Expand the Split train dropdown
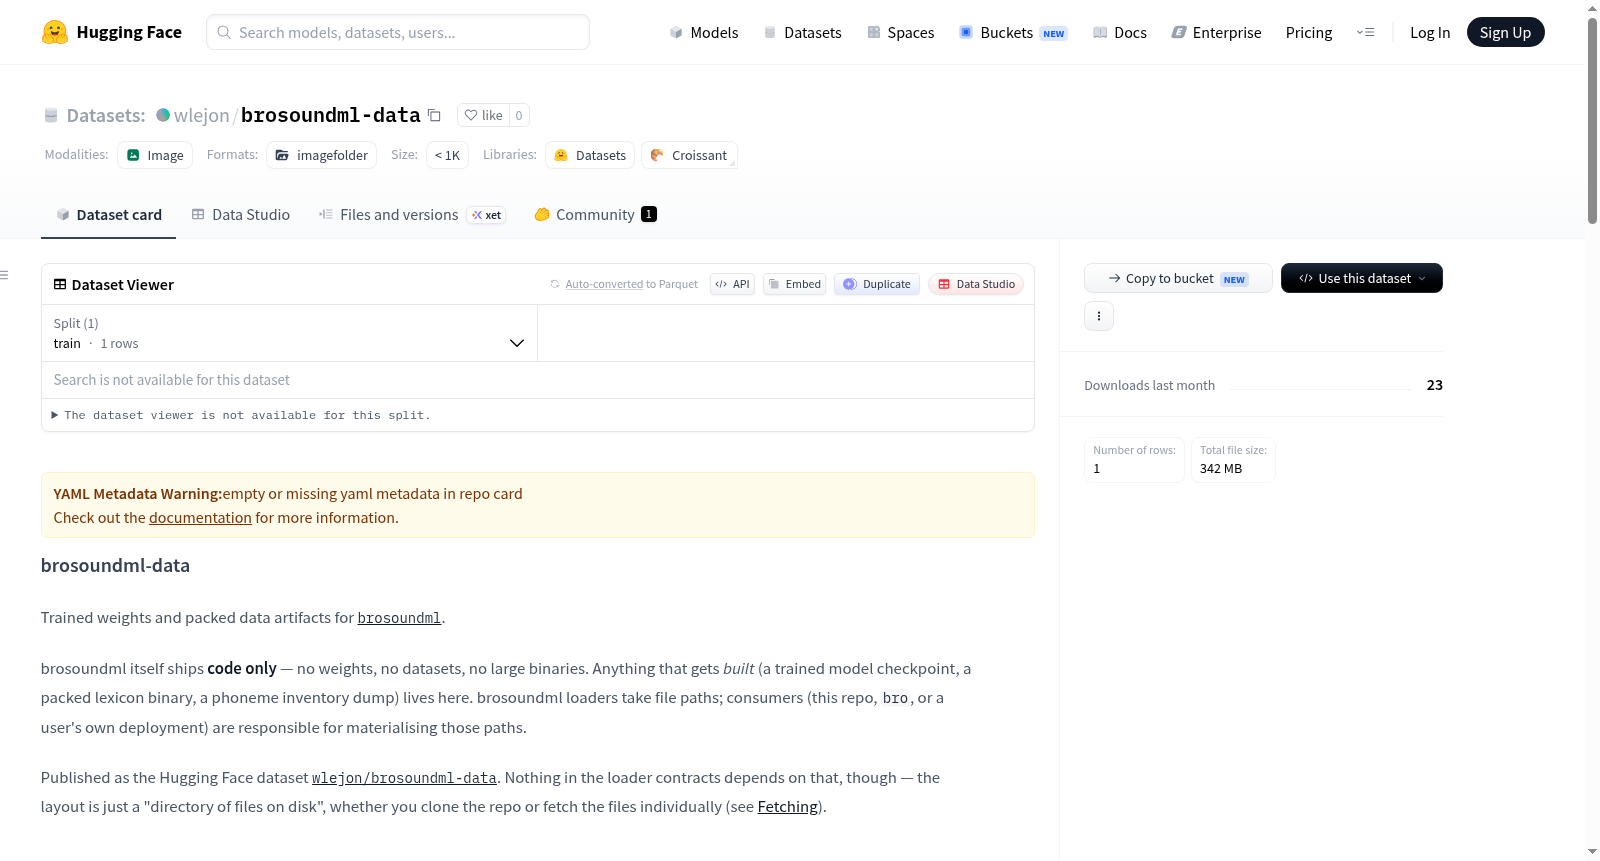The height and width of the screenshot is (861, 1600). [290, 333]
